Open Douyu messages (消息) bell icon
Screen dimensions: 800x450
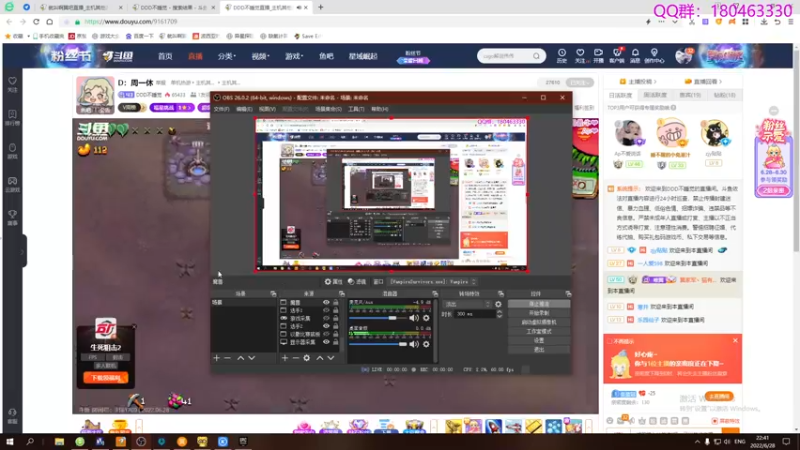click(635, 56)
